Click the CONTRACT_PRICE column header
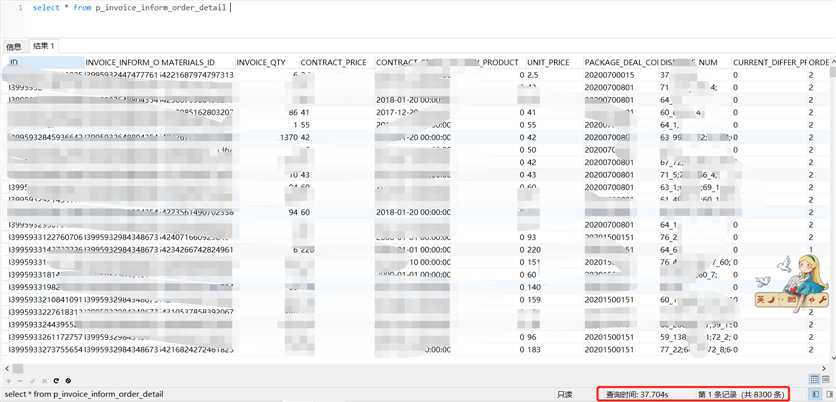 tap(335, 62)
